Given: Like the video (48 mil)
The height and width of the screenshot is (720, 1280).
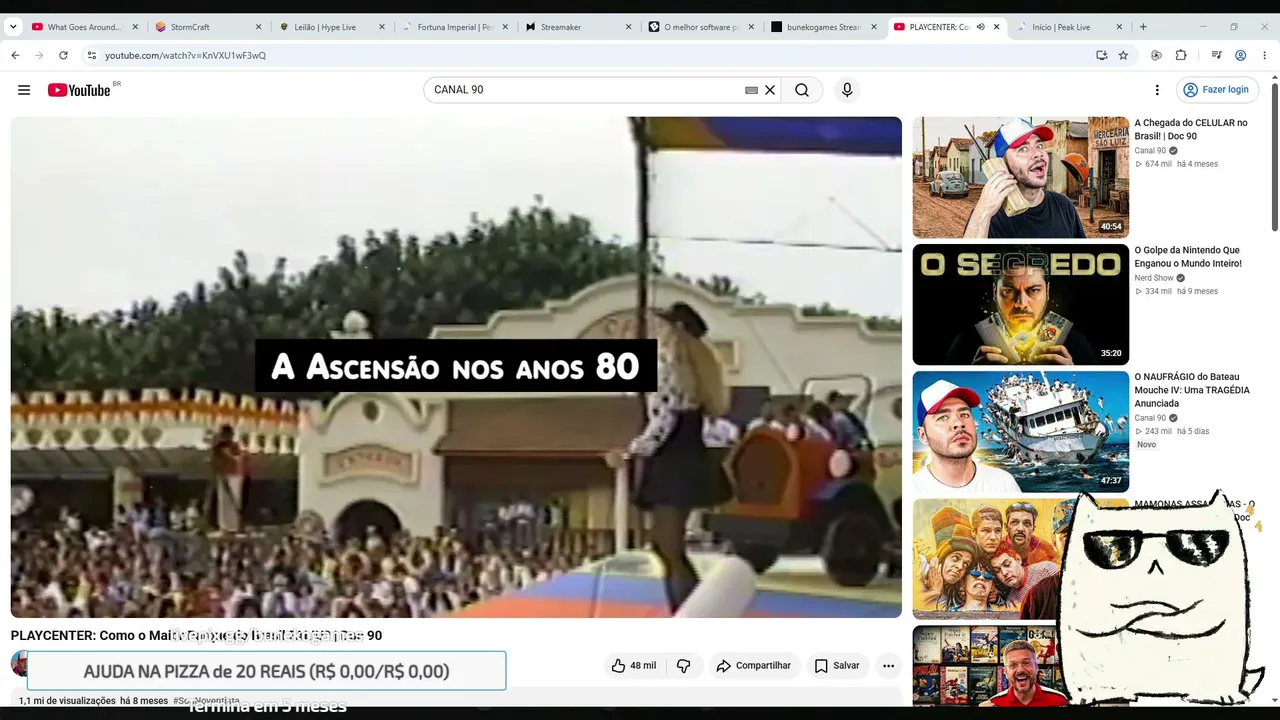Looking at the screenshot, I should click(634, 666).
